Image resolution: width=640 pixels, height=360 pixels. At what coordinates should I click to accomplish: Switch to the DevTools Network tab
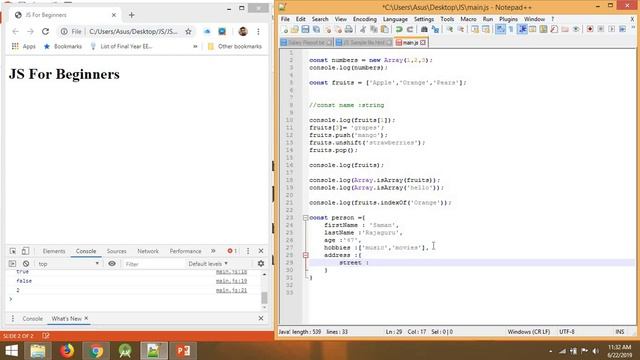click(148, 251)
